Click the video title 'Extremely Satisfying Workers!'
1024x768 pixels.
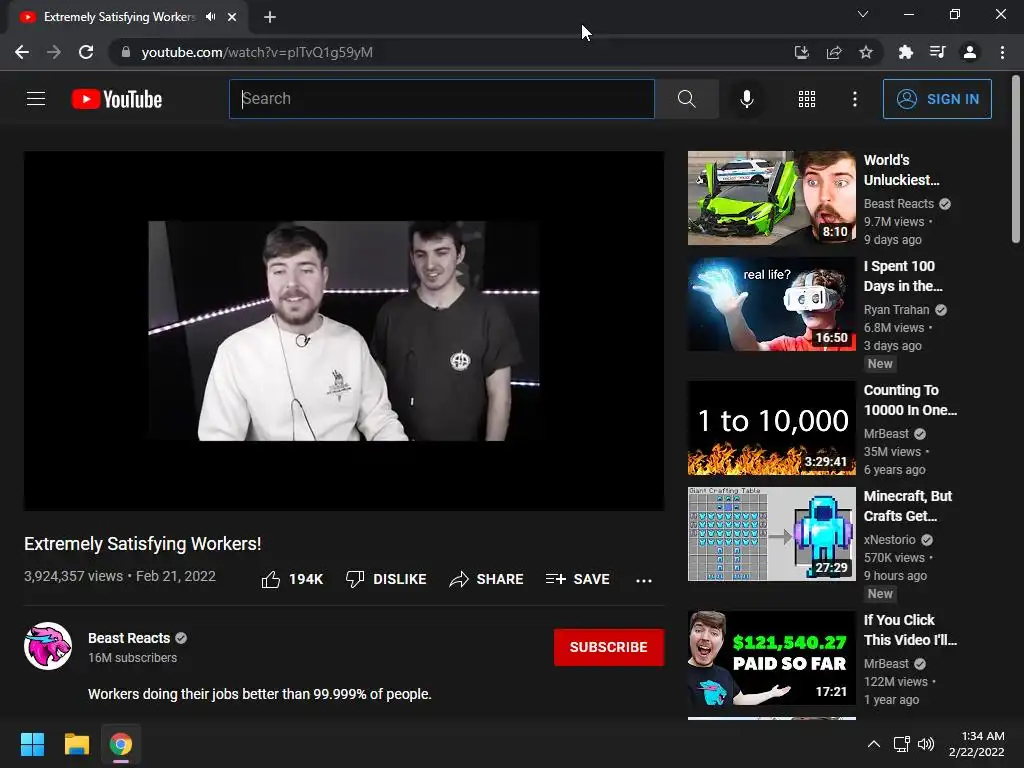(142, 544)
